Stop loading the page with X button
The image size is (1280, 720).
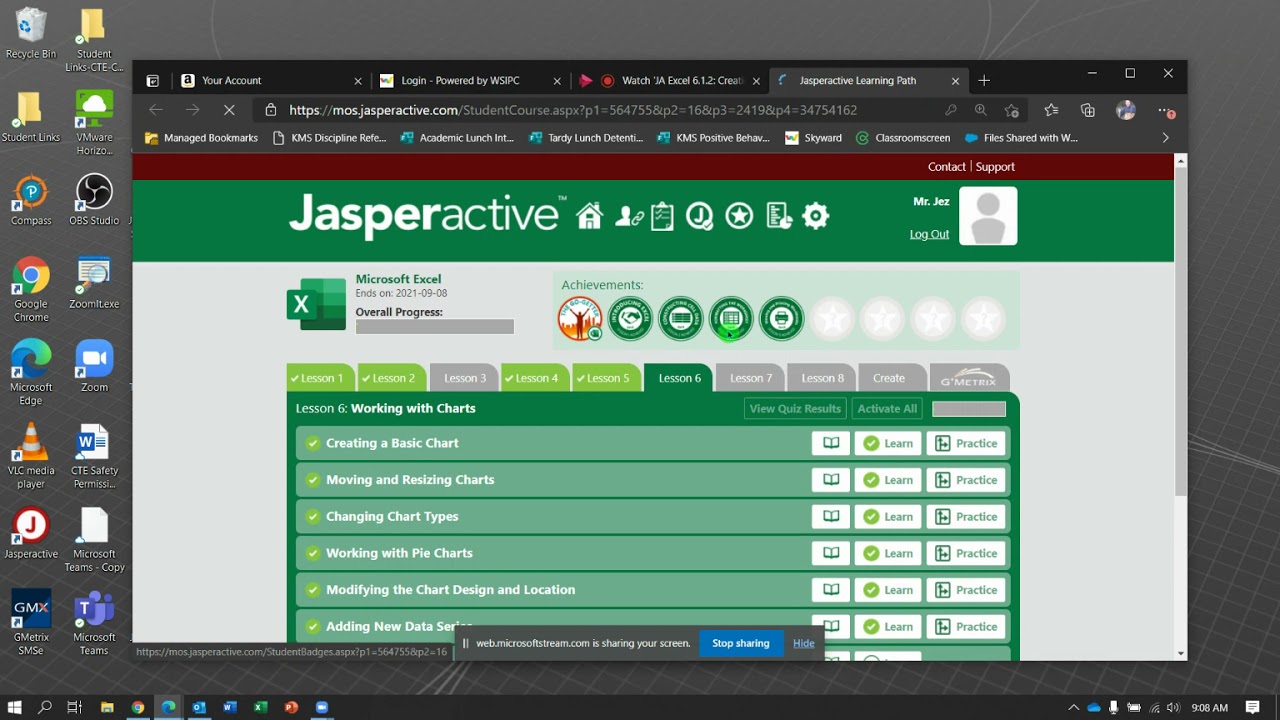pos(229,110)
